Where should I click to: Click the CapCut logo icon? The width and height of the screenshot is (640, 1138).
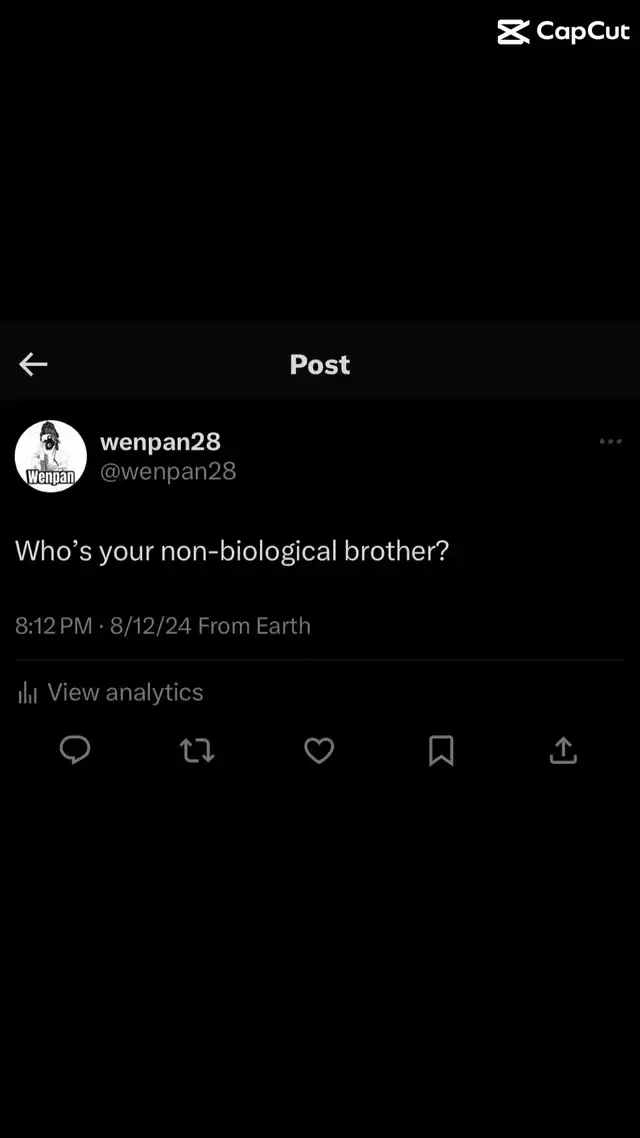click(513, 32)
